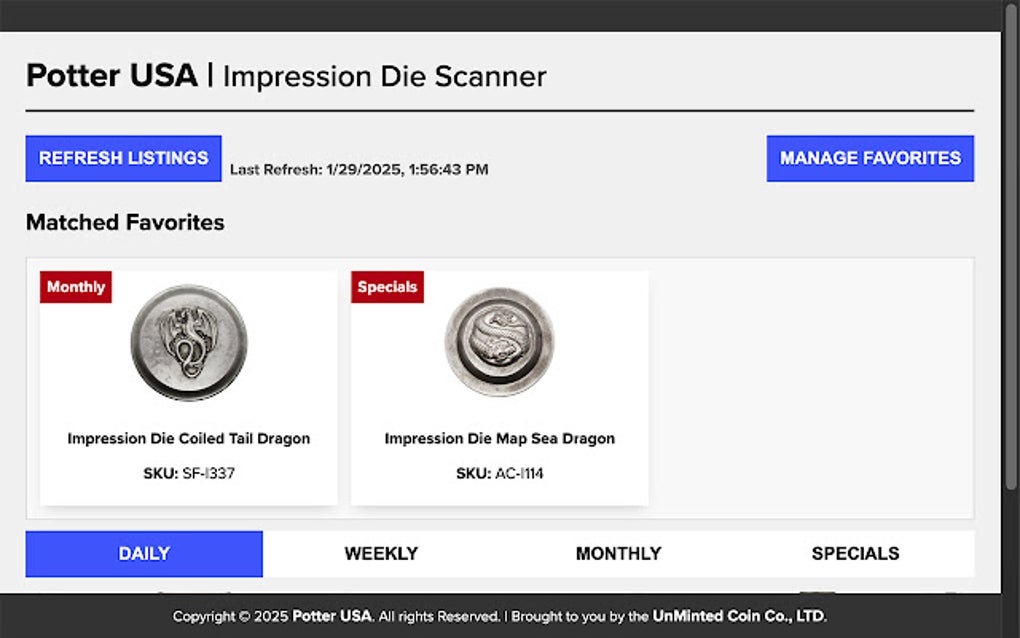Switch to the Monthly tab
The image size is (1020, 638).
(x=618, y=553)
